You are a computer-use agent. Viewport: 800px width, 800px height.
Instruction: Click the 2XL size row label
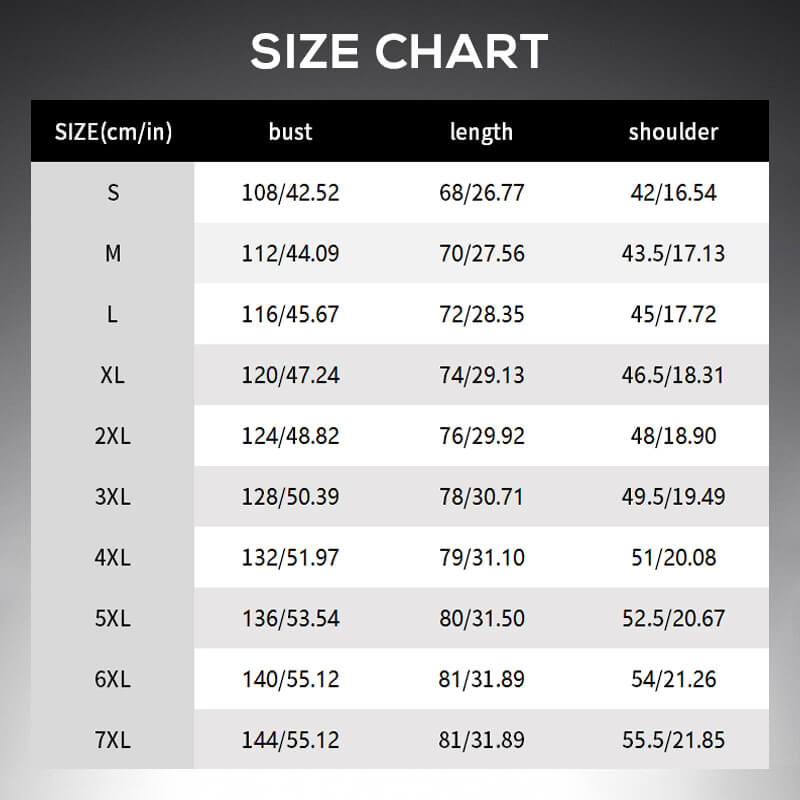click(113, 436)
